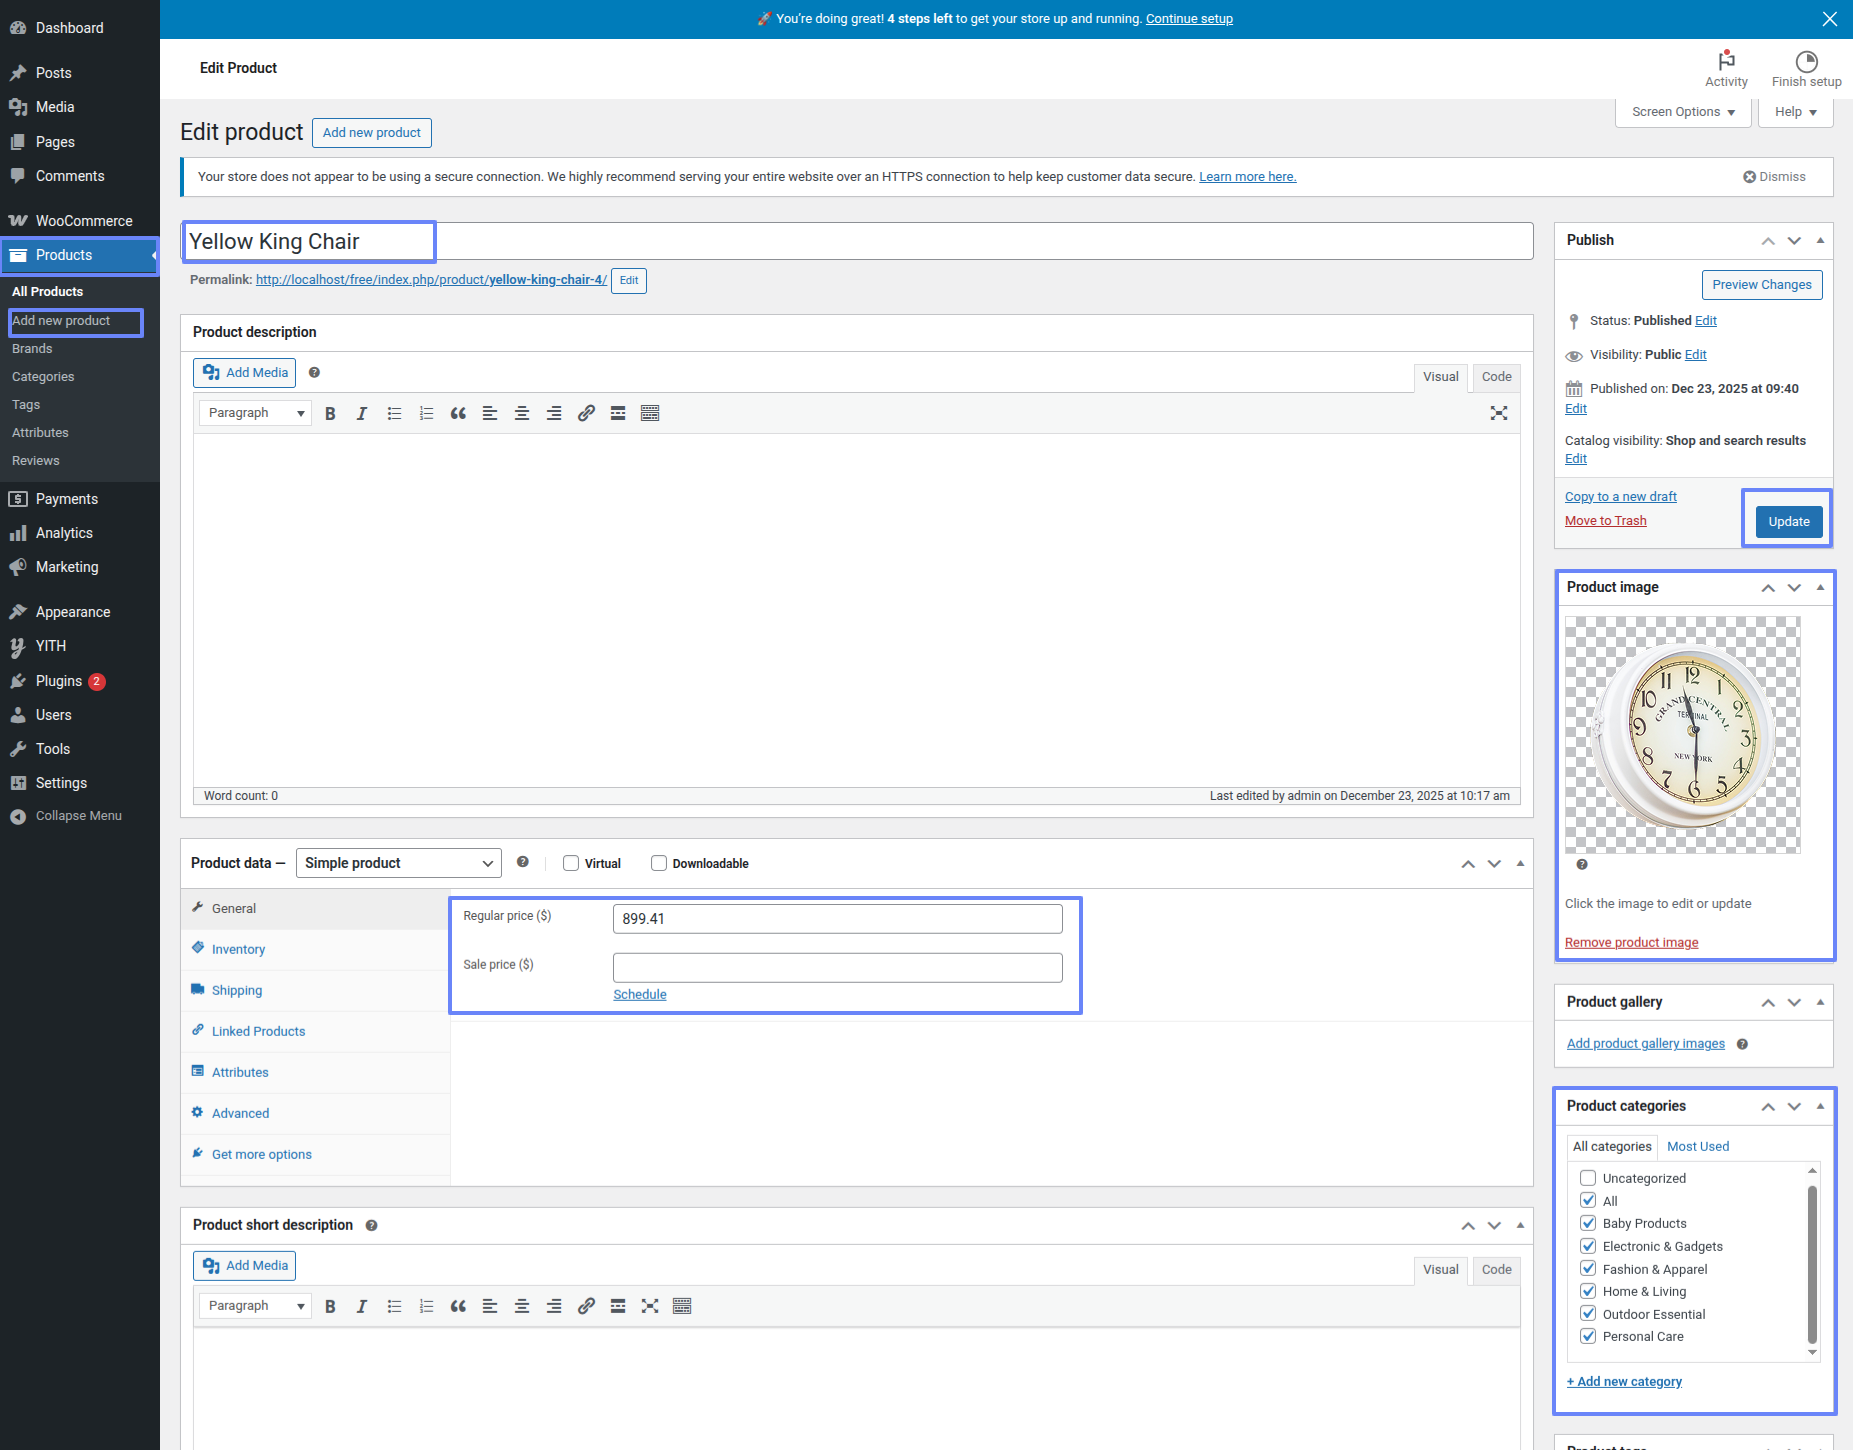Open the Simple product type dropdown
Image resolution: width=1853 pixels, height=1450 pixels.
pos(398,863)
